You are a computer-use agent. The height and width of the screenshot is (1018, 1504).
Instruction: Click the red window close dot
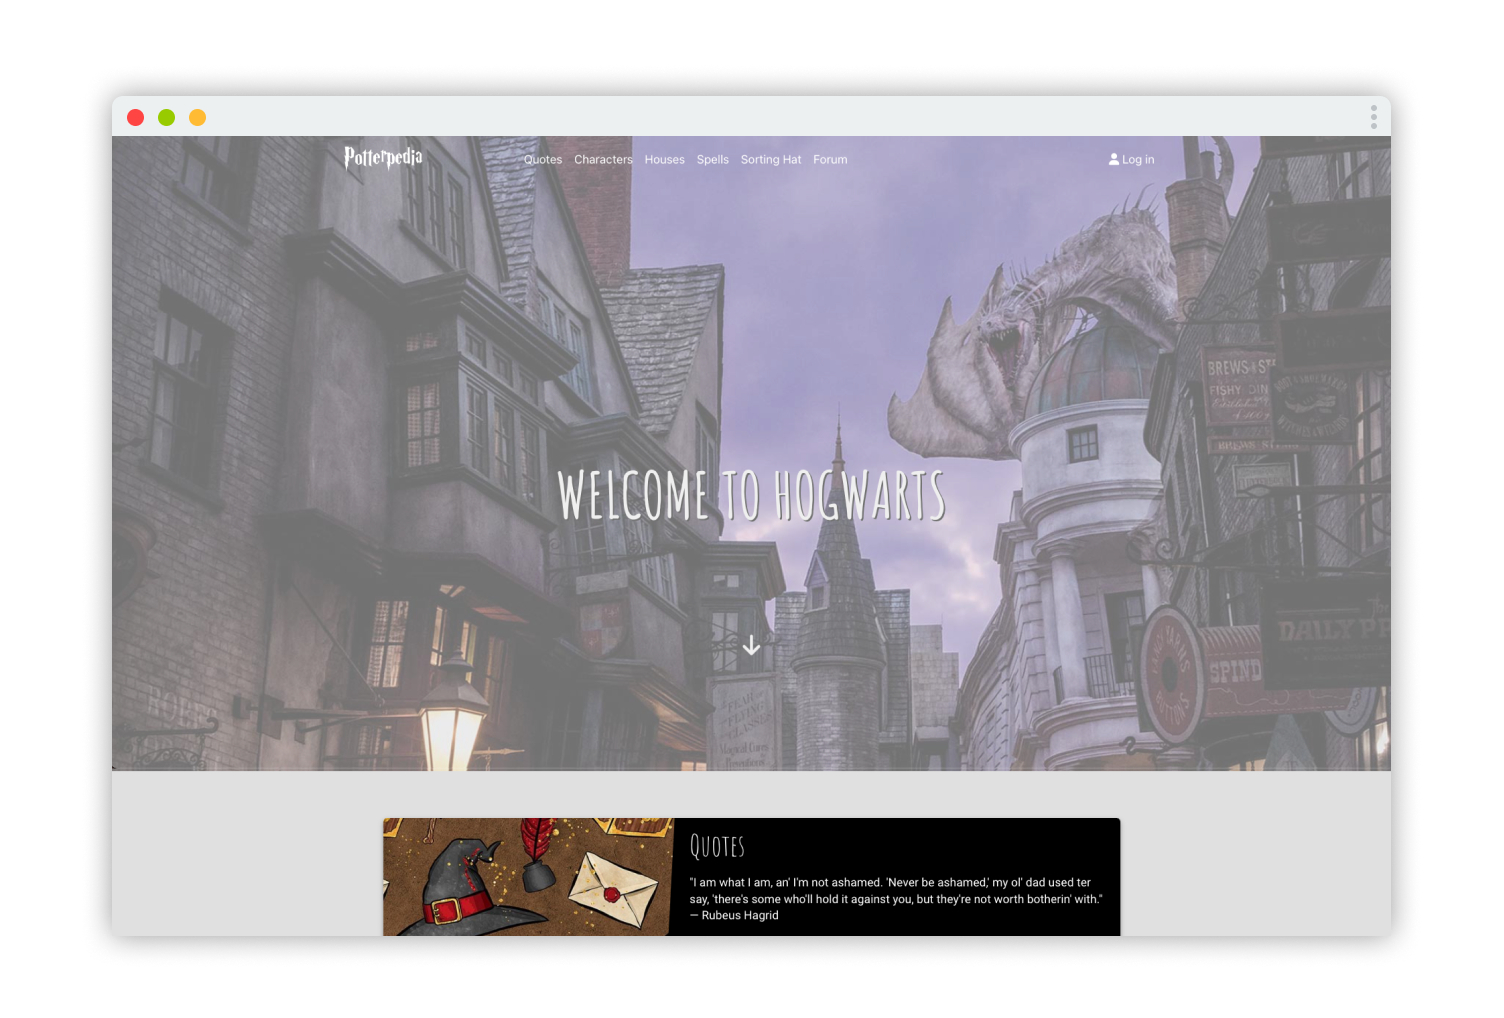(x=136, y=117)
